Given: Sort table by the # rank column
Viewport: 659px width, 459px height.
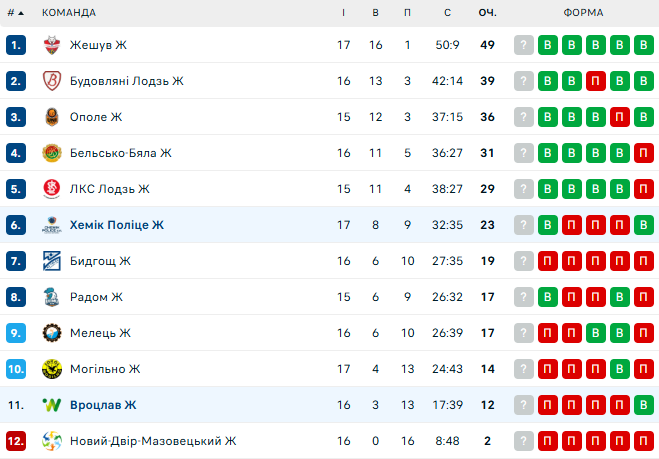Looking at the screenshot, I should (15, 13).
